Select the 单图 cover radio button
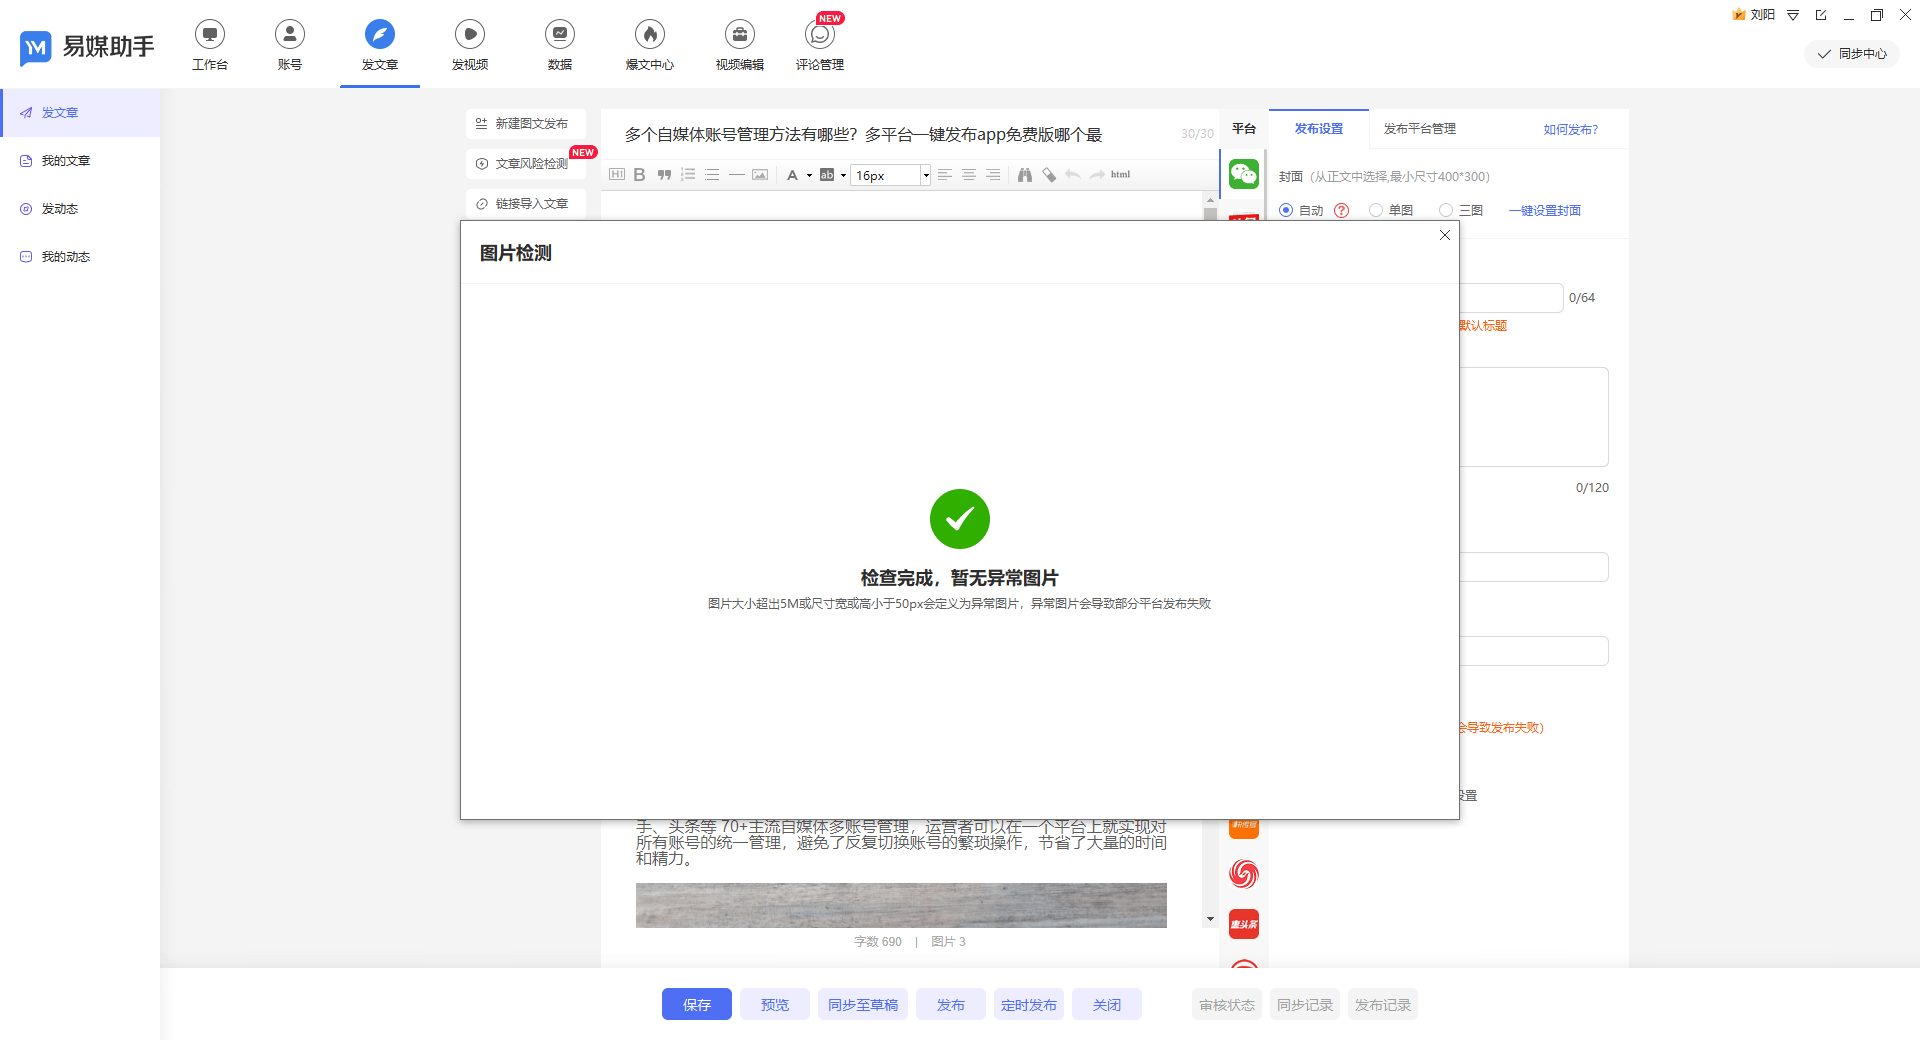Screen dimensions: 1920x1040 (x=1376, y=210)
